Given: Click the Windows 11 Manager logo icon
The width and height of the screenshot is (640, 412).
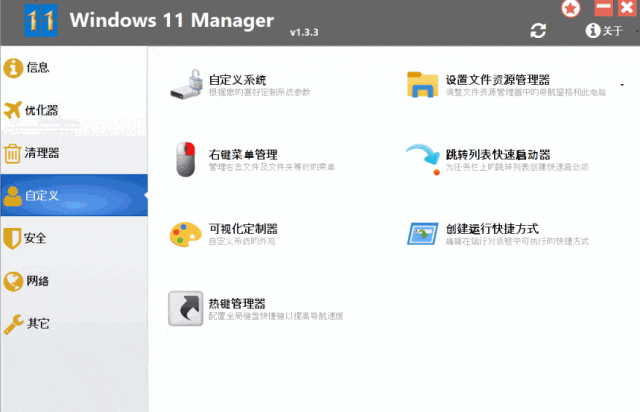Looking at the screenshot, I should [40, 20].
